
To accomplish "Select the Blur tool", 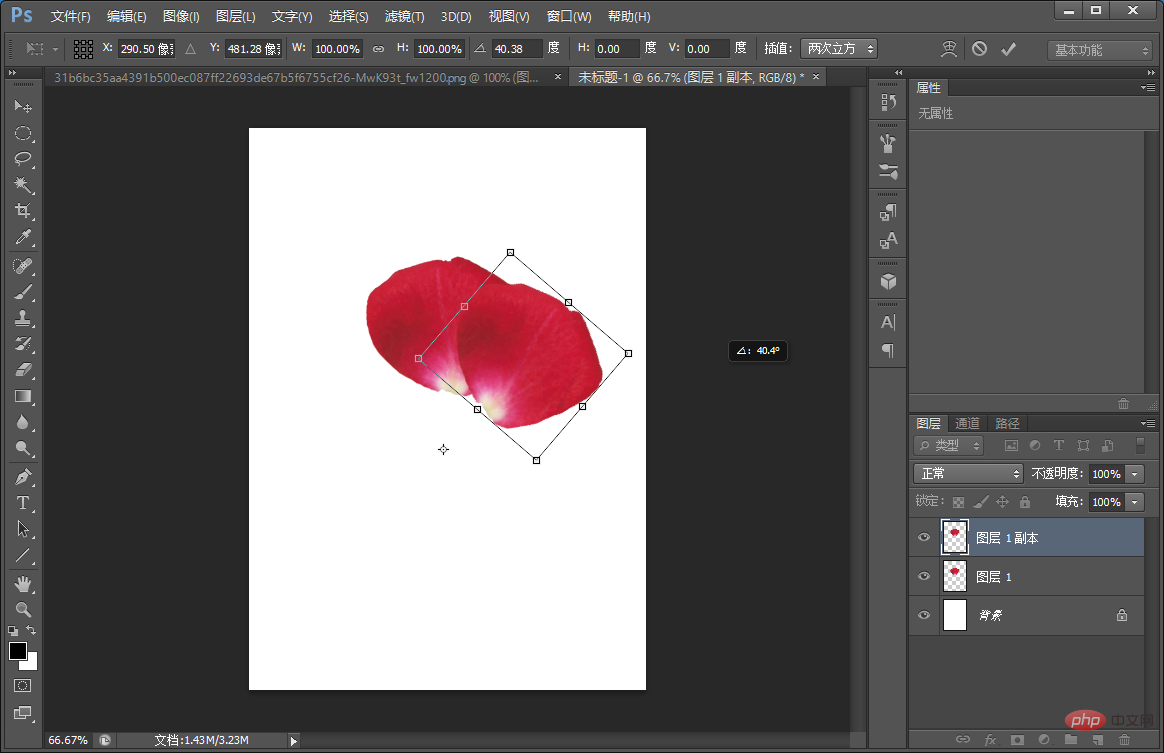I will click(x=23, y=422).
